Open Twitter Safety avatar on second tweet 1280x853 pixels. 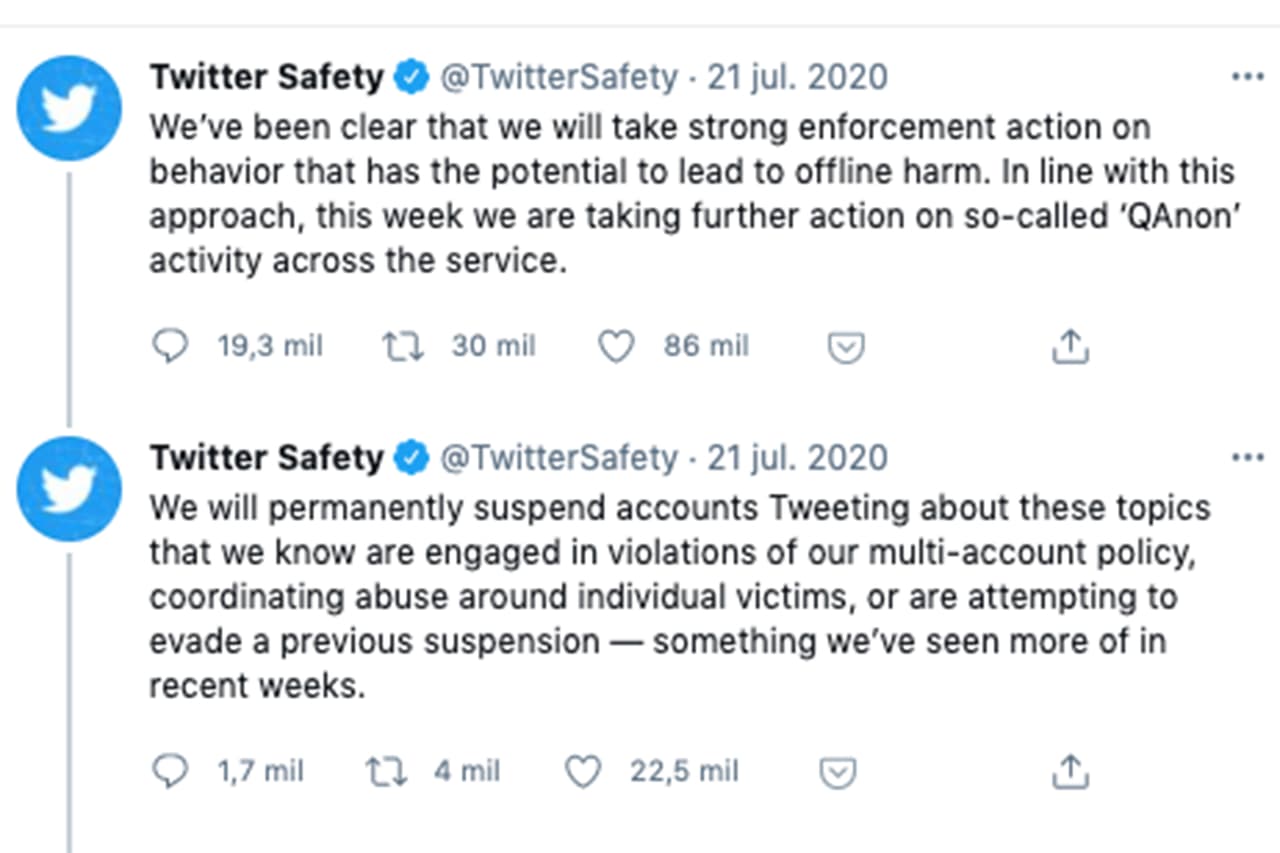pos(69,488)
